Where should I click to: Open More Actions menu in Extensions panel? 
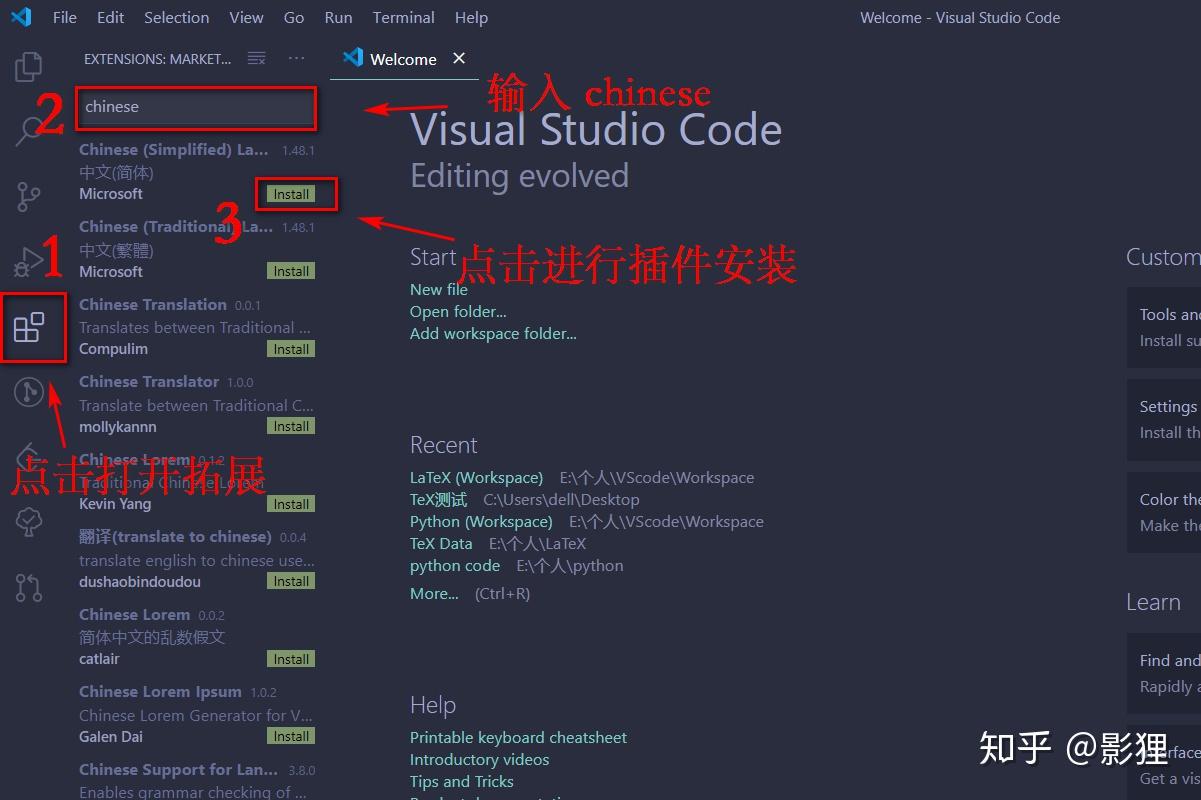(296, 58)
